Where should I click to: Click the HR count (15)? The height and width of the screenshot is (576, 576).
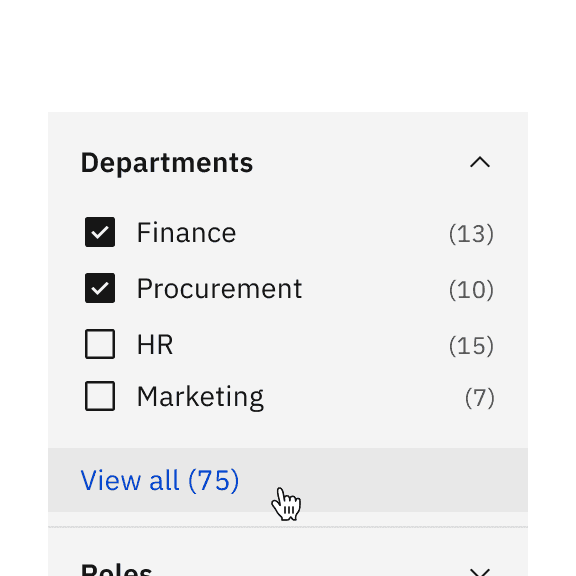(471, 345)
